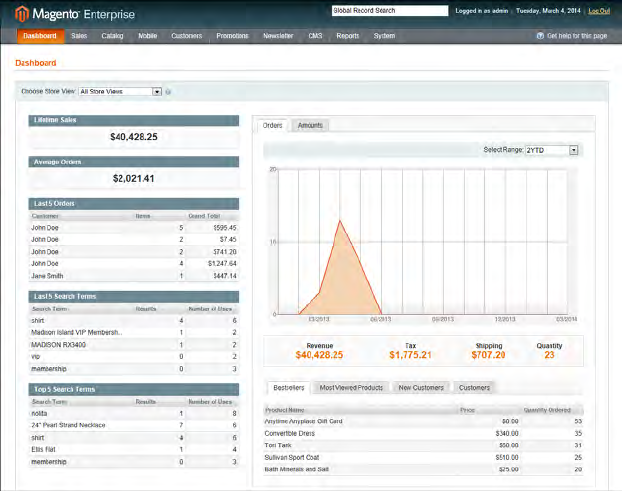This screenshot has height=491, width=622.
Task: Open Jane Smith's order row
Action: [134, 275]
